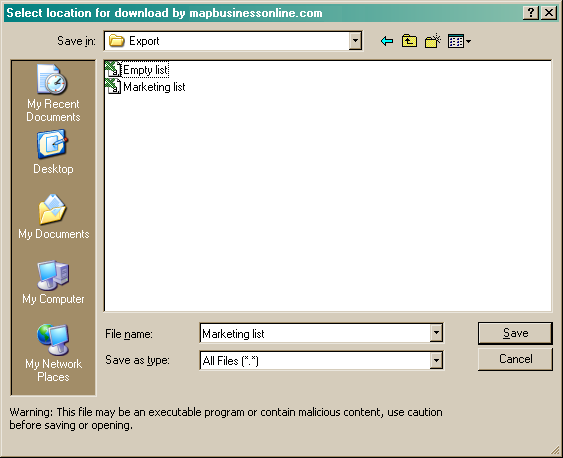This screenshot has height=458, width=563.
Task: Expand the Save in folder dropdown
Action: [355, 41]
